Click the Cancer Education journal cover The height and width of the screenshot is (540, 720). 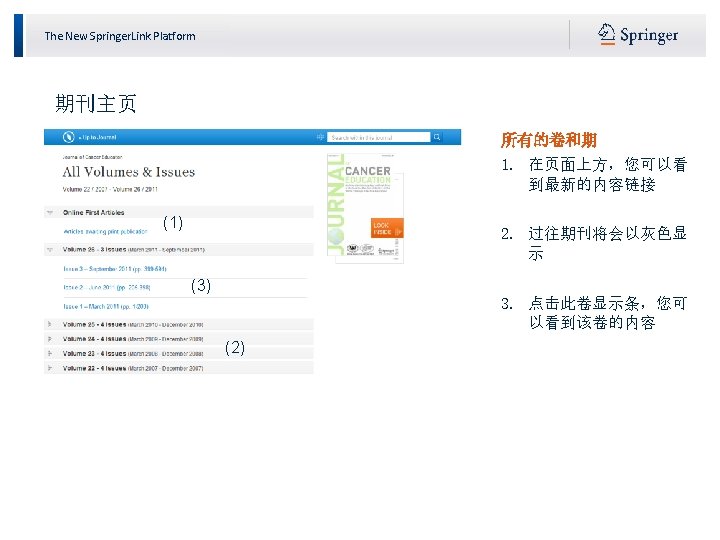click(366, 208)
